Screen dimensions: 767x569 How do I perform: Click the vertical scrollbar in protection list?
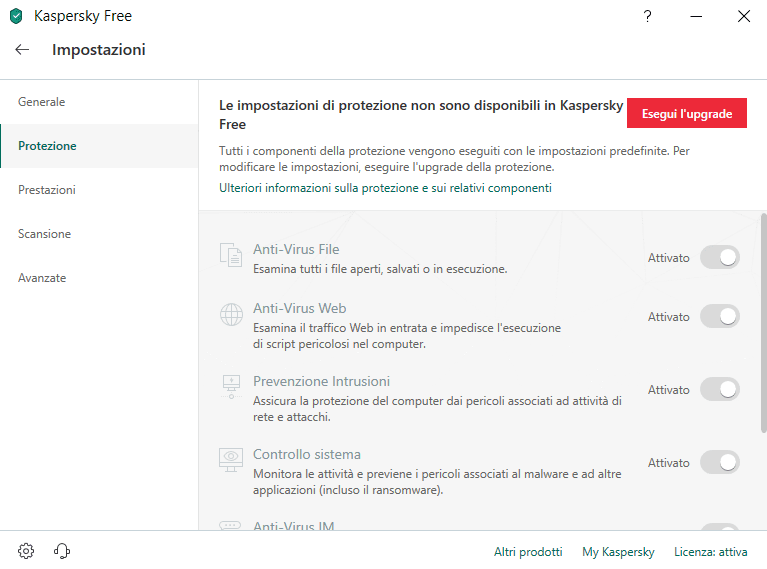pyautogui.click(x=763, y=321)
